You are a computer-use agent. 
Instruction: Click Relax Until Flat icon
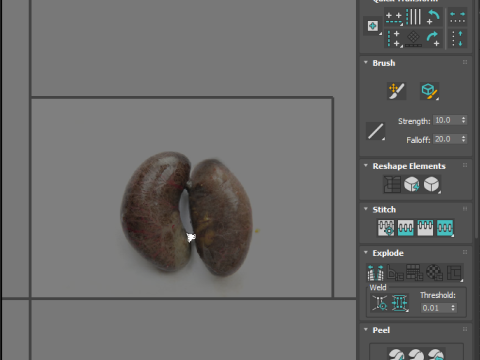pyautogui.click(x=412, y=184)
